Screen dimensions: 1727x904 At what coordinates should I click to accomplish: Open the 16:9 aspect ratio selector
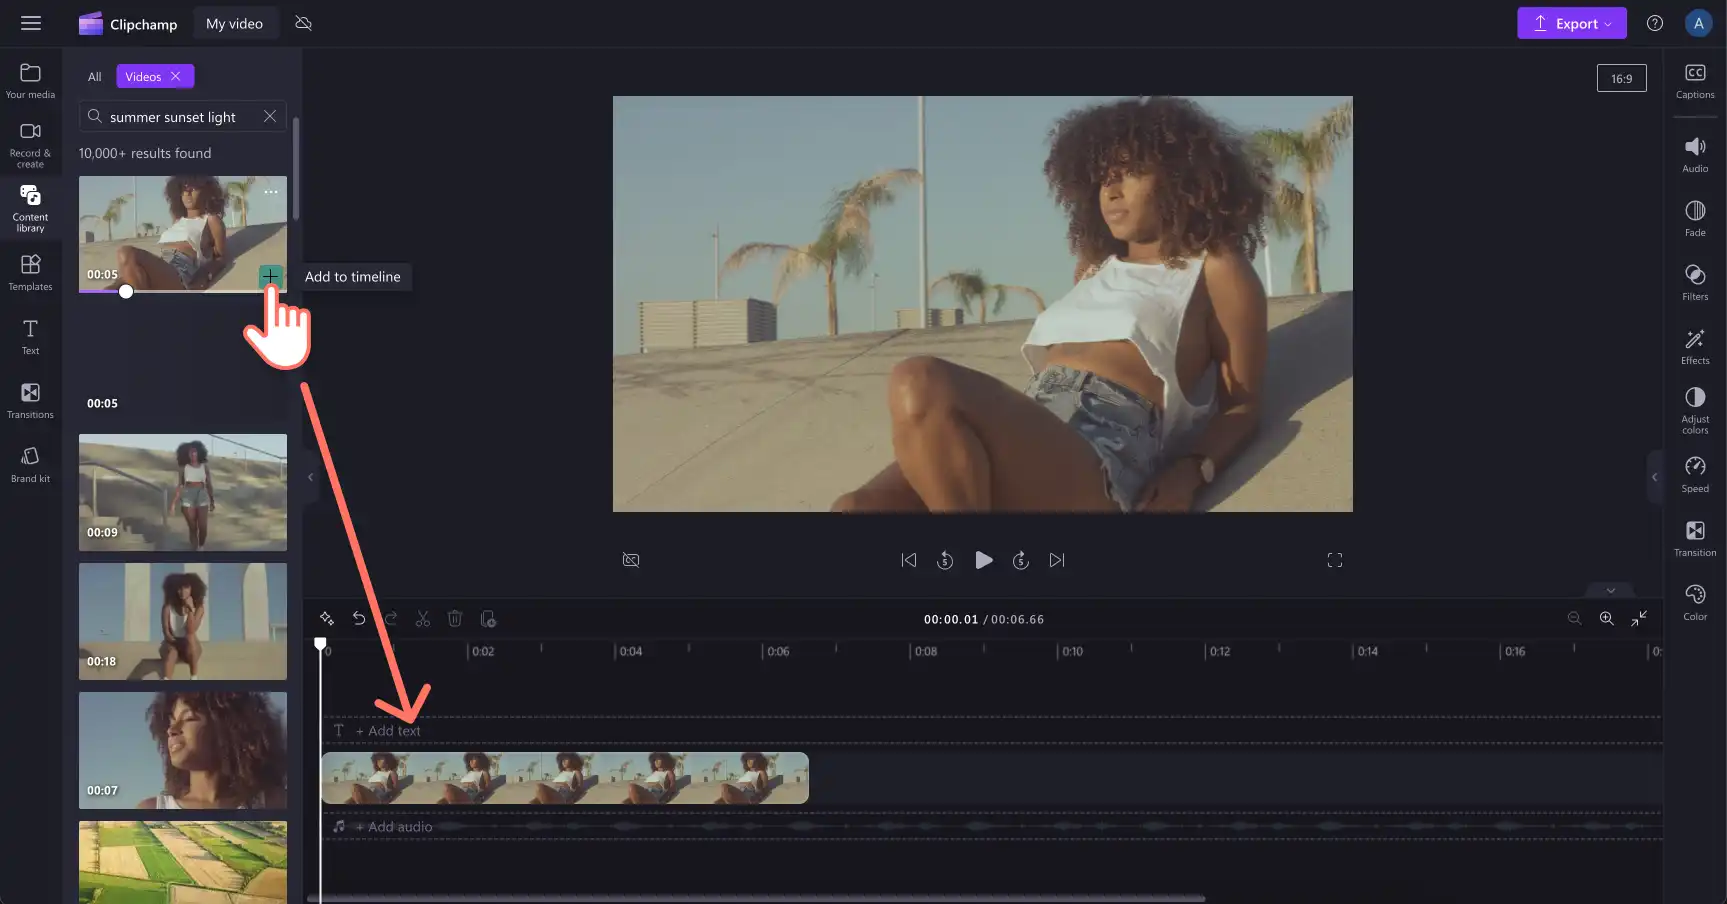pyautogui.click(x=1621, y=78)
